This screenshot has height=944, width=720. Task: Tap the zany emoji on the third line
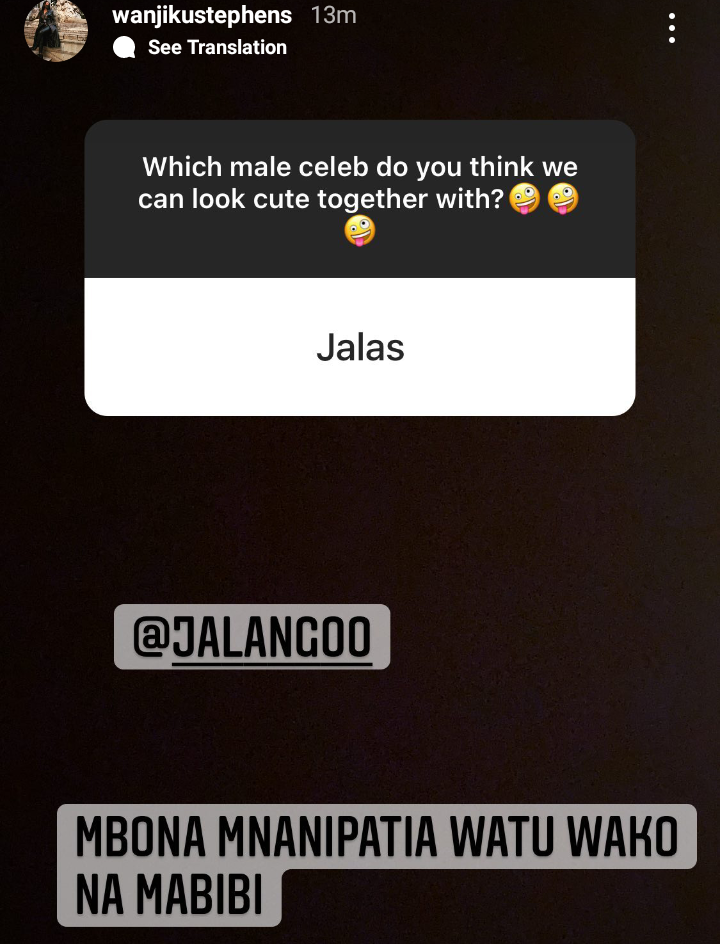(x=360, y=231)
